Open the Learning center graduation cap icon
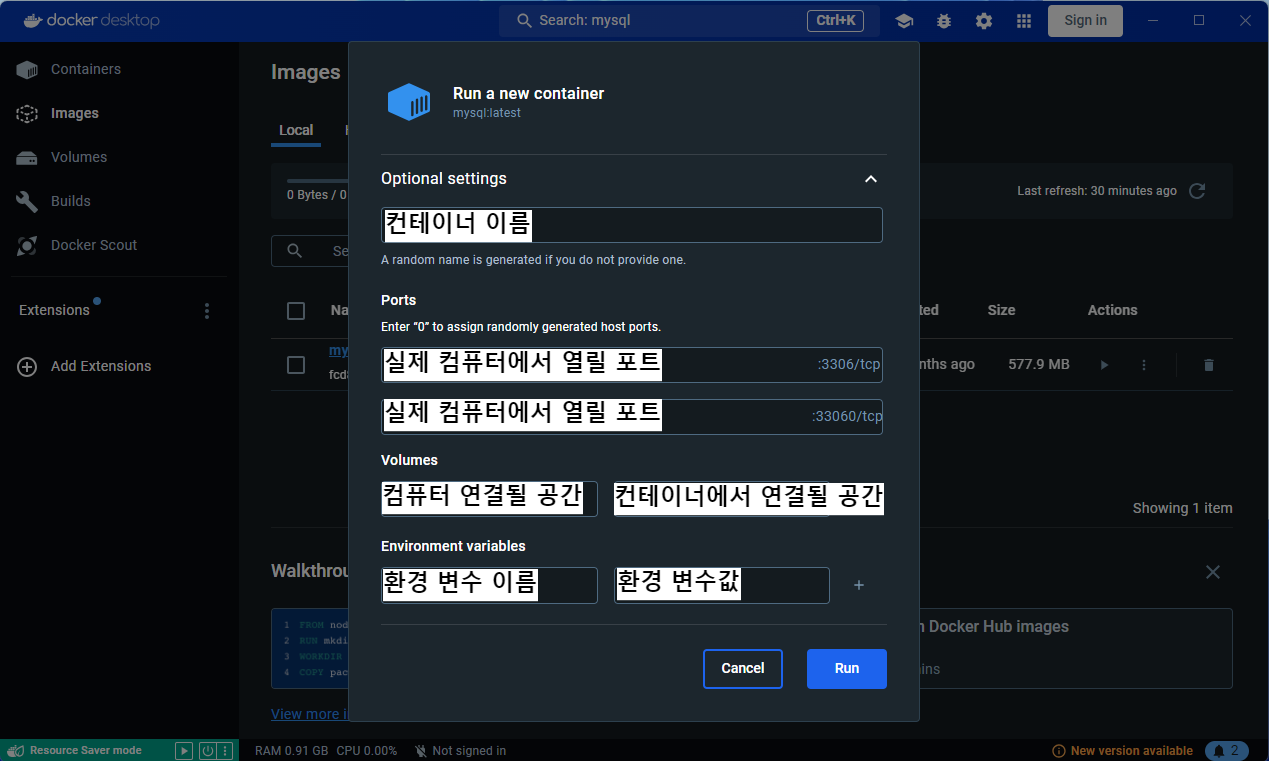Screen dimensions: 1269x761 pos(904,21)
